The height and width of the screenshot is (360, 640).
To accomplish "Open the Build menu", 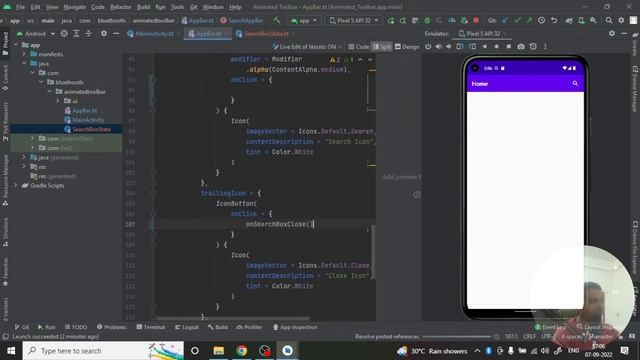I will tap(143, 7).
